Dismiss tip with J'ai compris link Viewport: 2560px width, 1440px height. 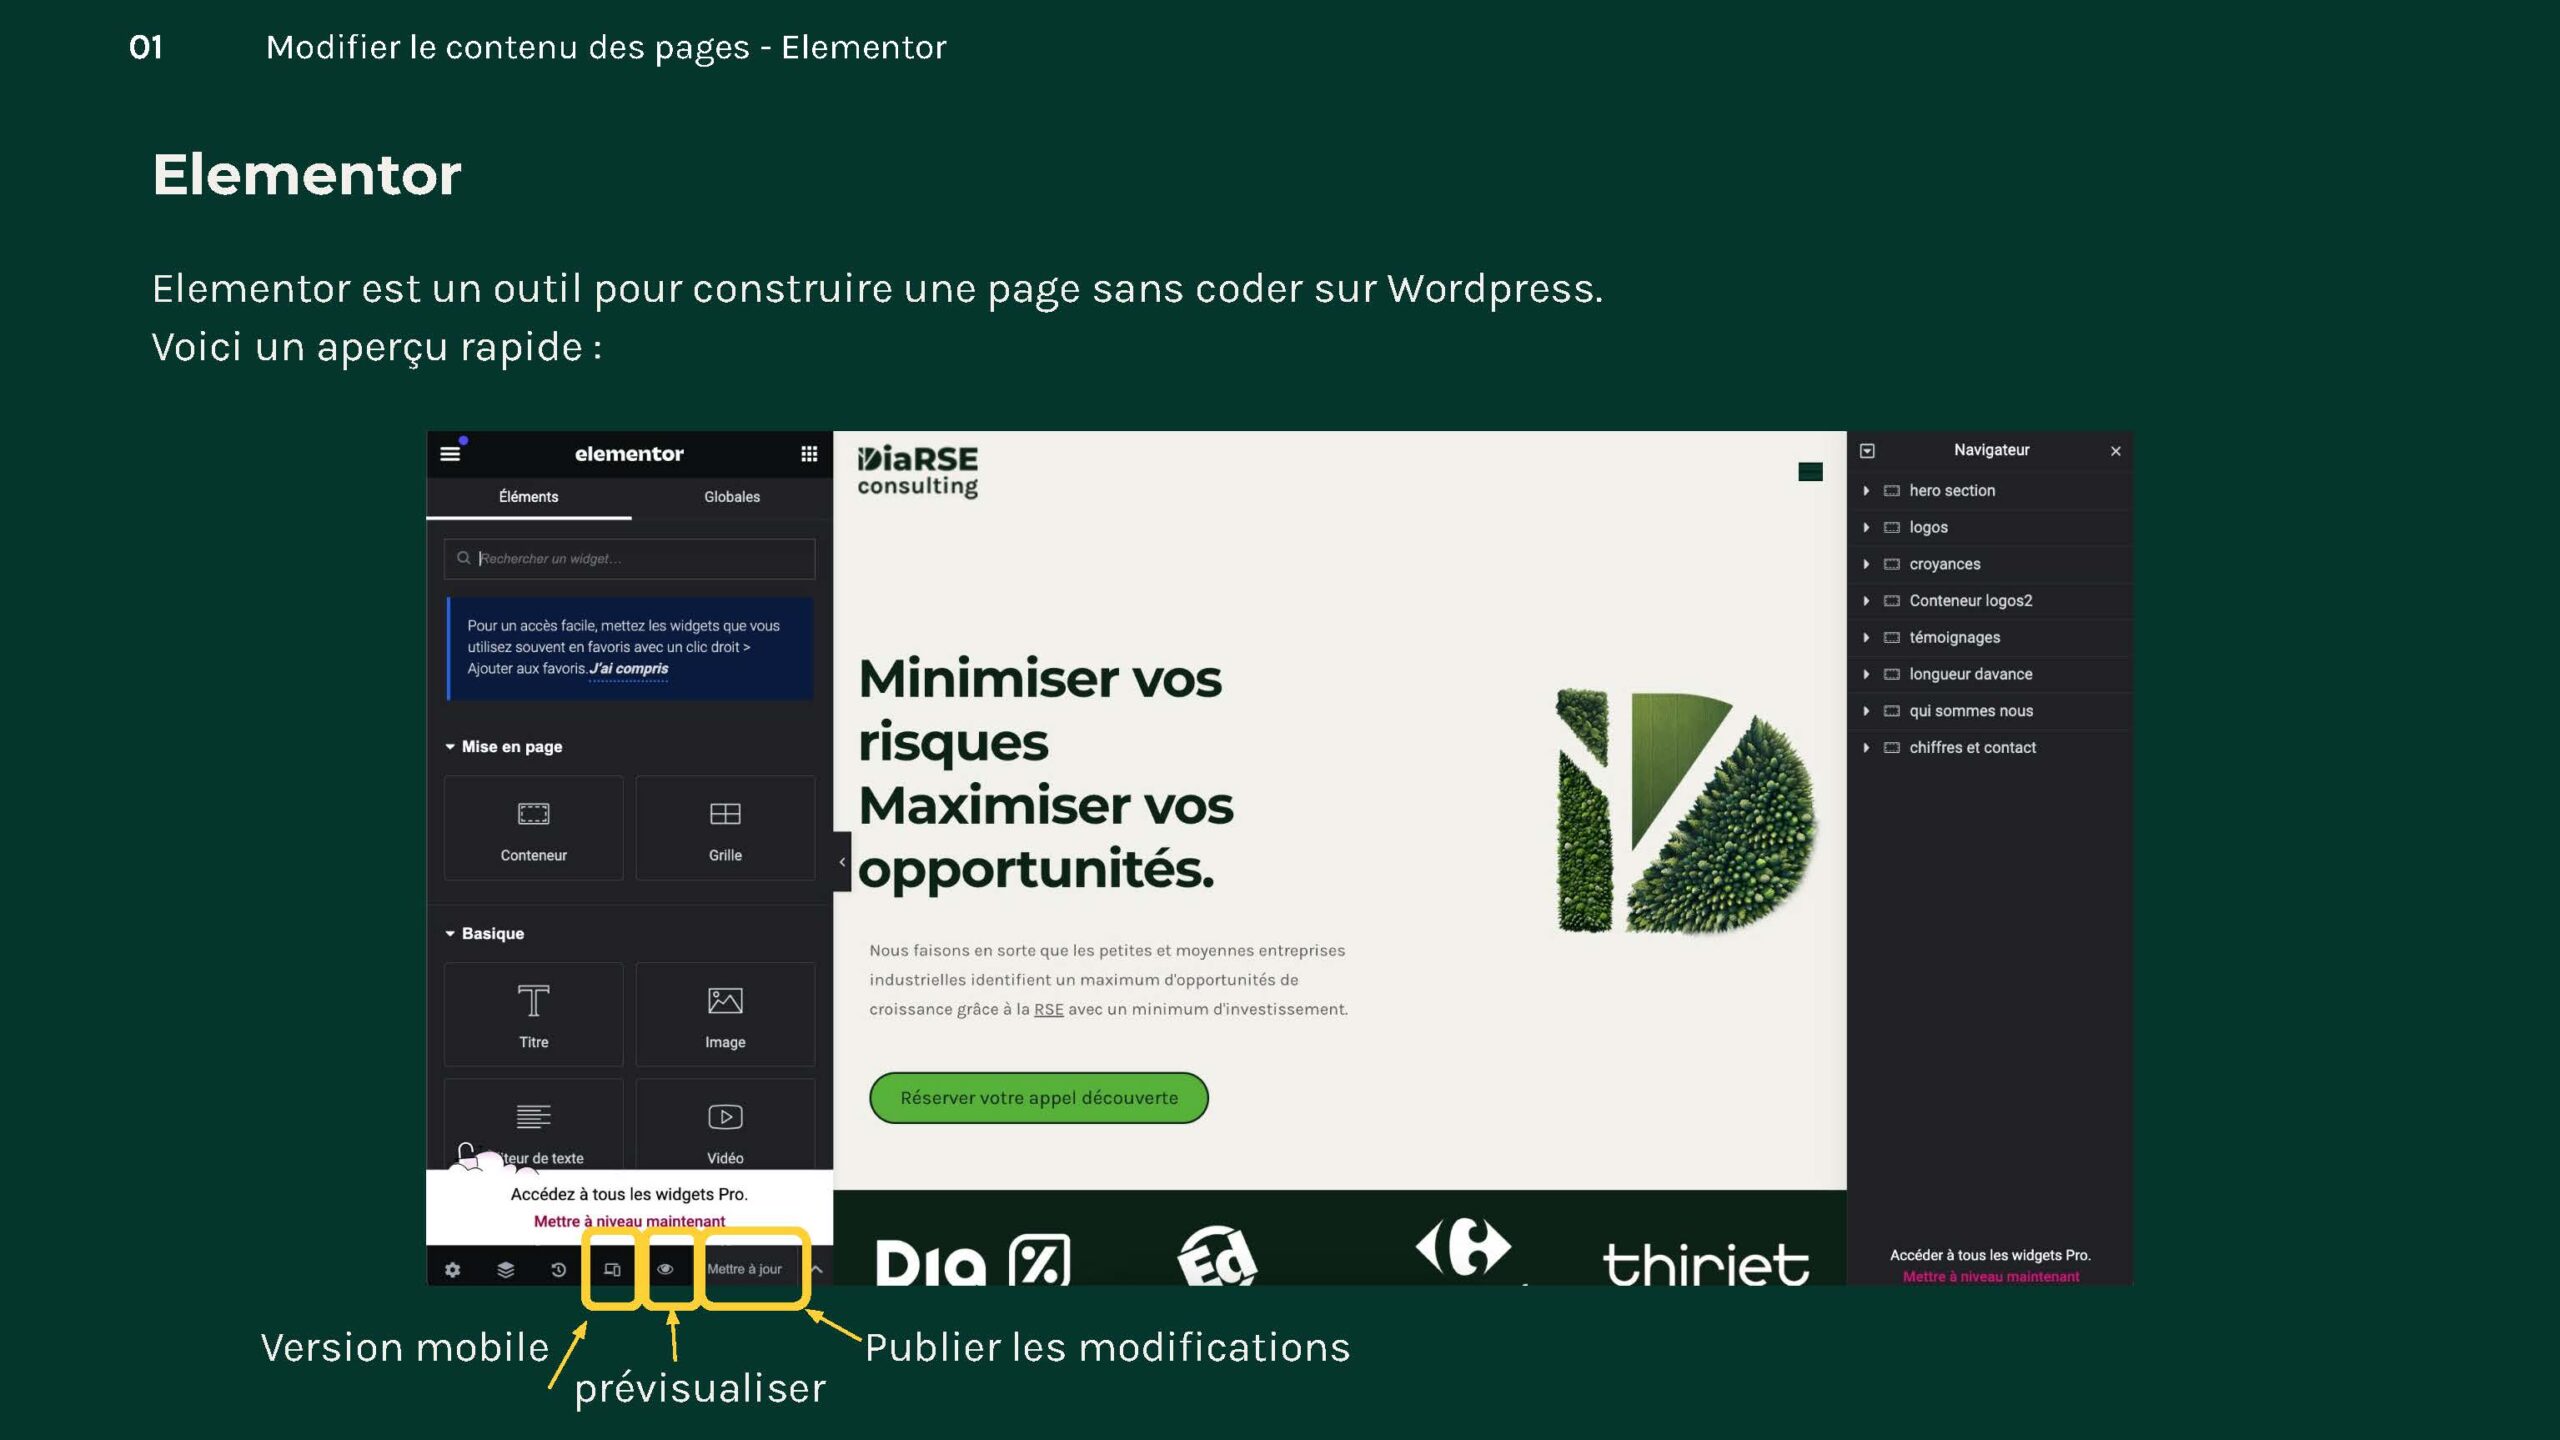[x=628, y=669]
